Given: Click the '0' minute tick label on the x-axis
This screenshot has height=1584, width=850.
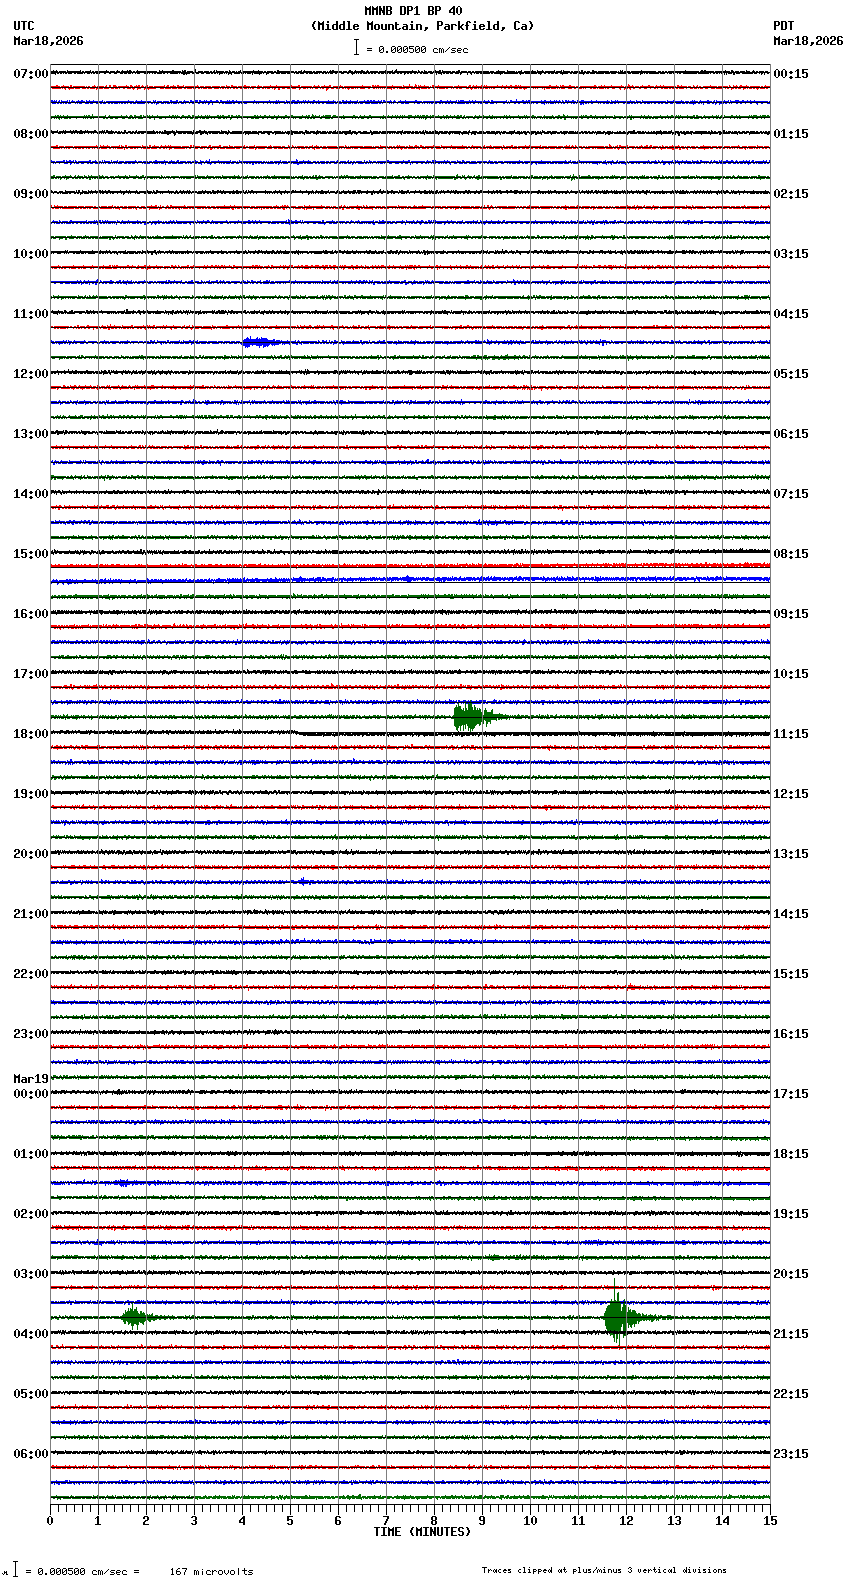Looking at the screenshot, I should click(x=50, y=1521).
